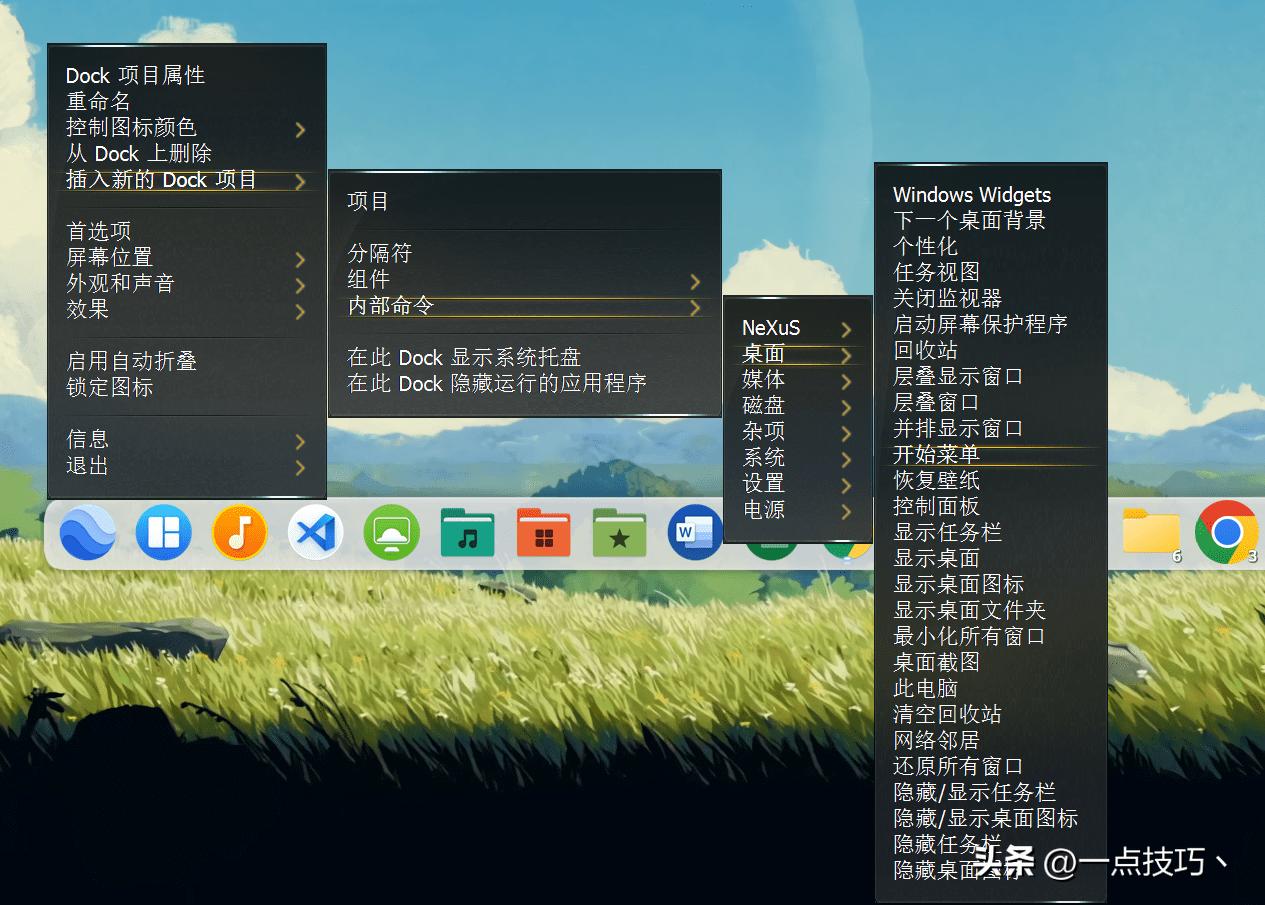This screenshot has height=905, width=1265.
Task: Launch Microsoft Word from the dock
Action: click(694, 533)
